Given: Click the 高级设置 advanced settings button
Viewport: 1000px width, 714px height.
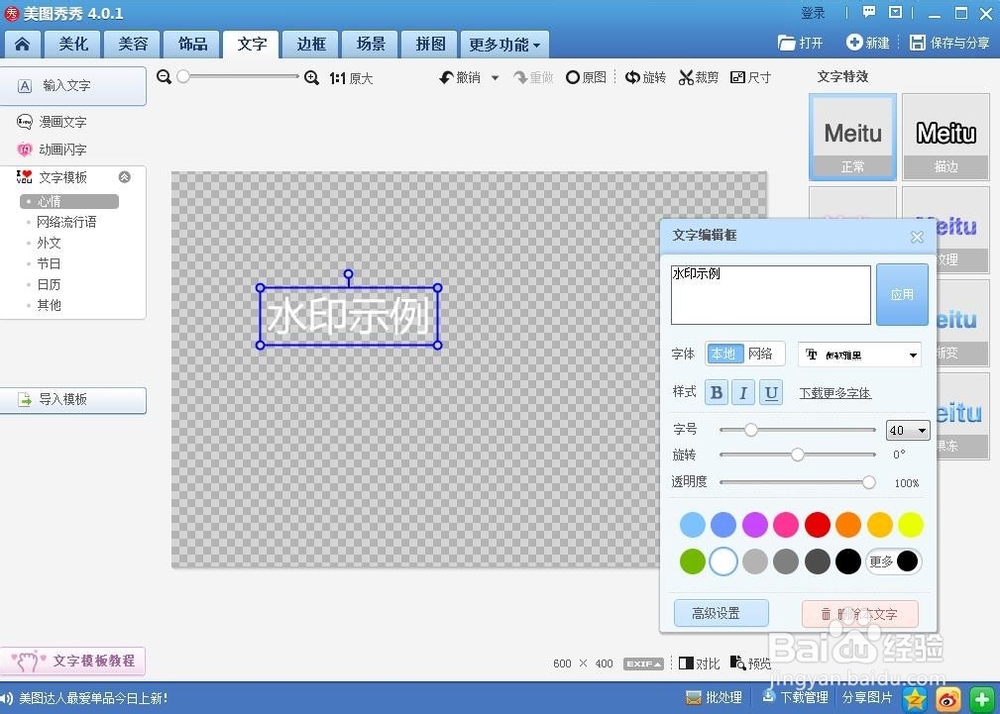Looking at the screenshot, I should click(x=721, y=613).
